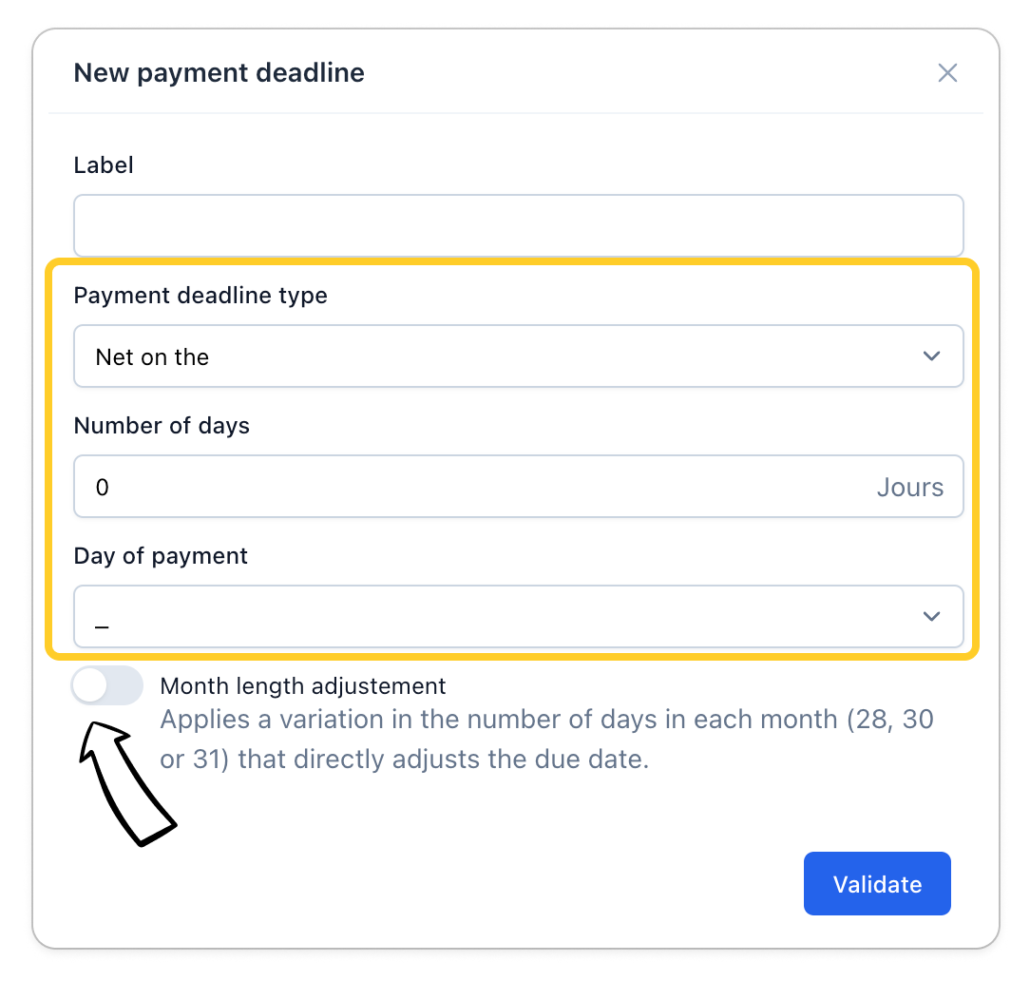Screen dimensions: 1030x981
Task: Focus the Number of days input
Action: coord(470,487)
